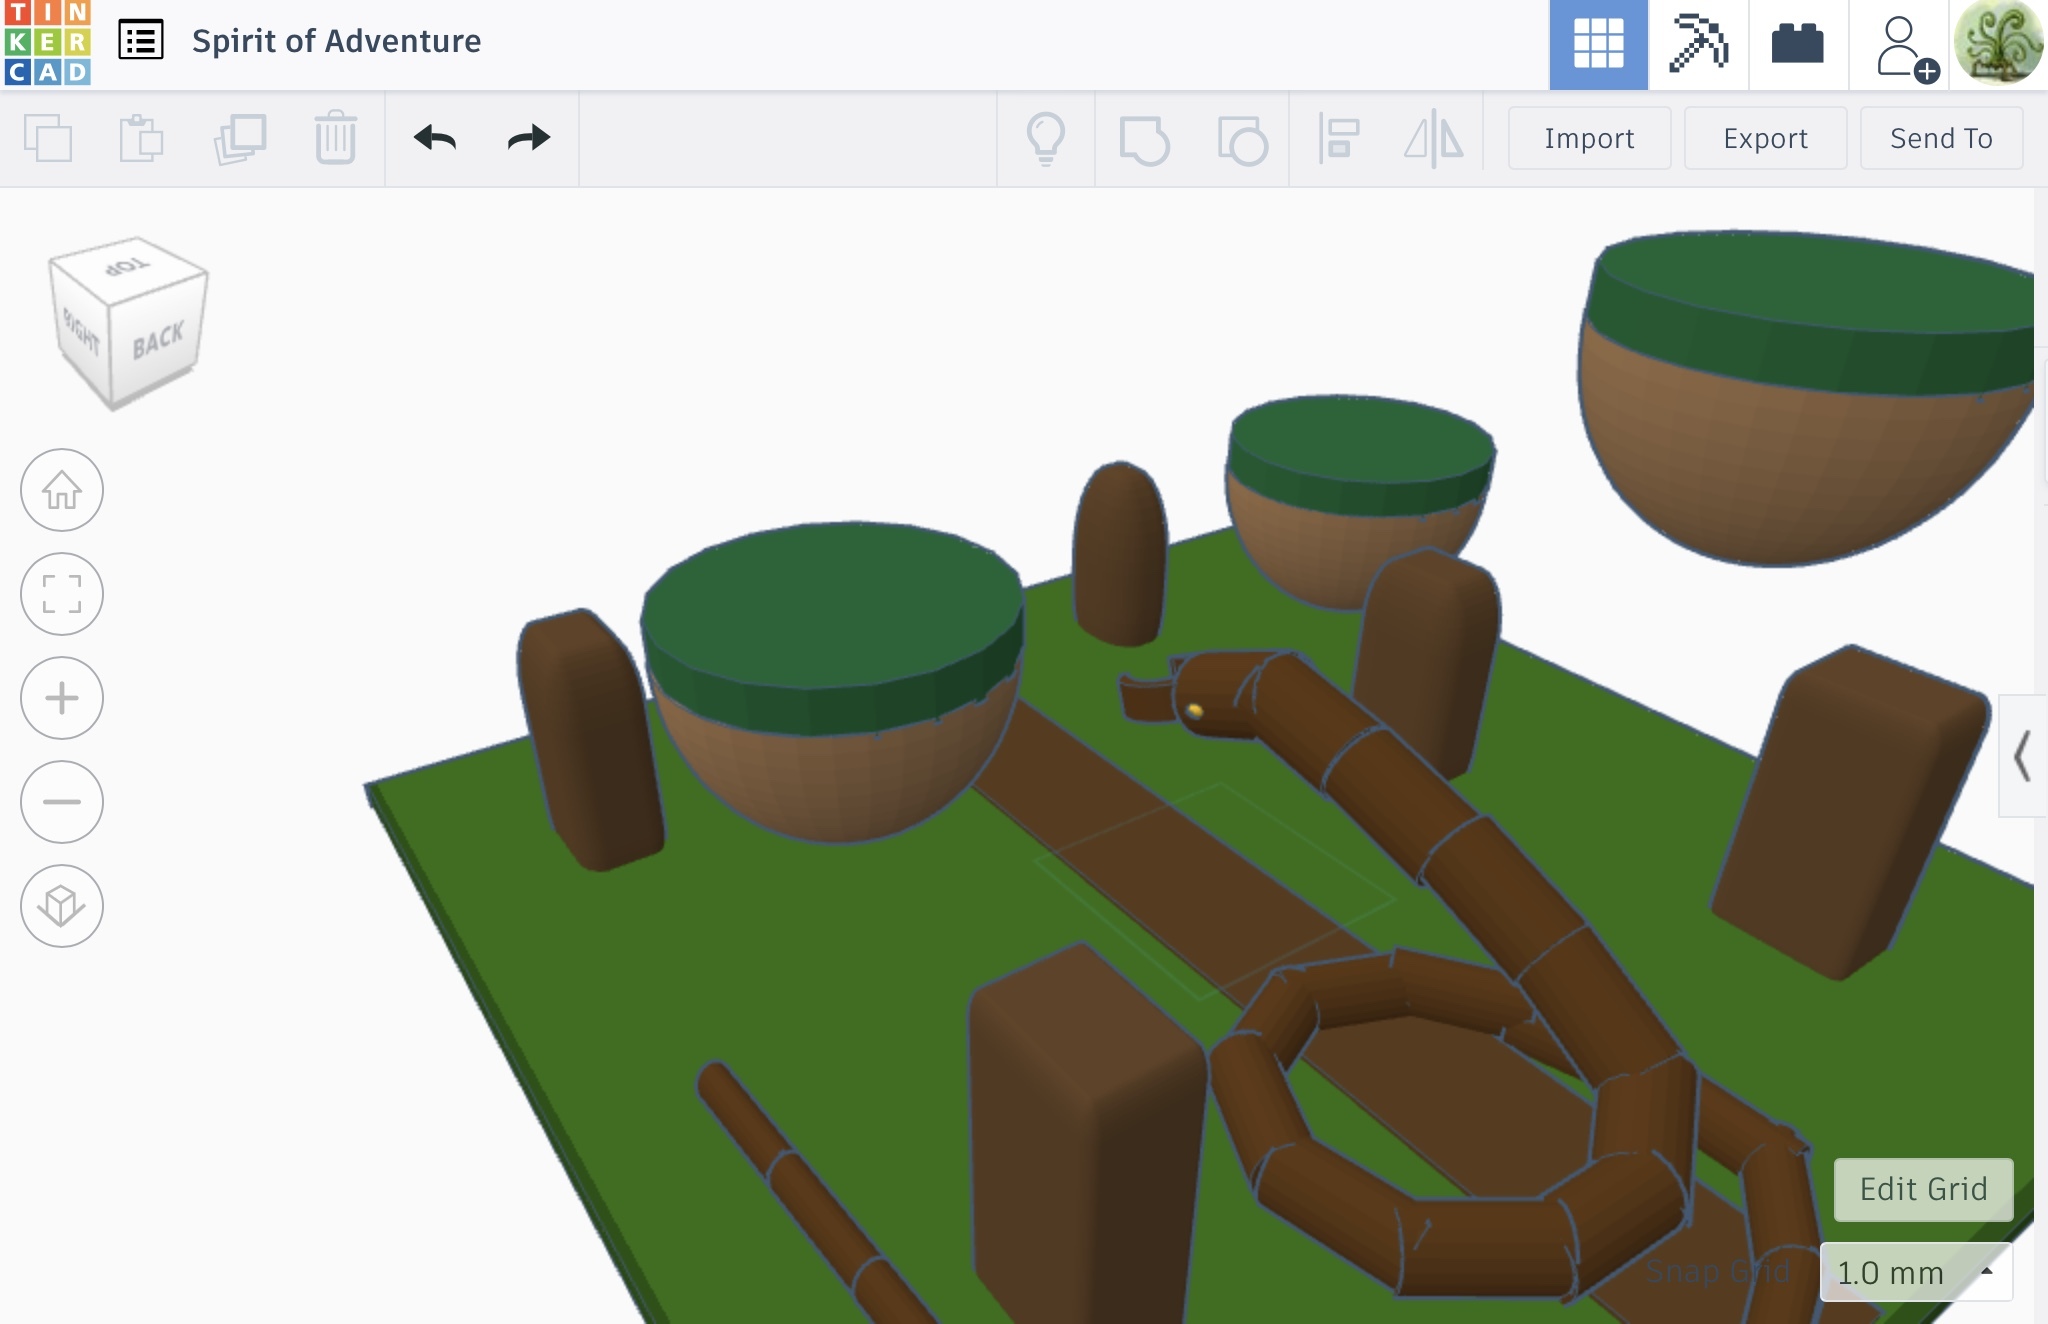Zoom out with minus button
Viewport: 2048px width, 1324px height.
click(x=62, y=802)
